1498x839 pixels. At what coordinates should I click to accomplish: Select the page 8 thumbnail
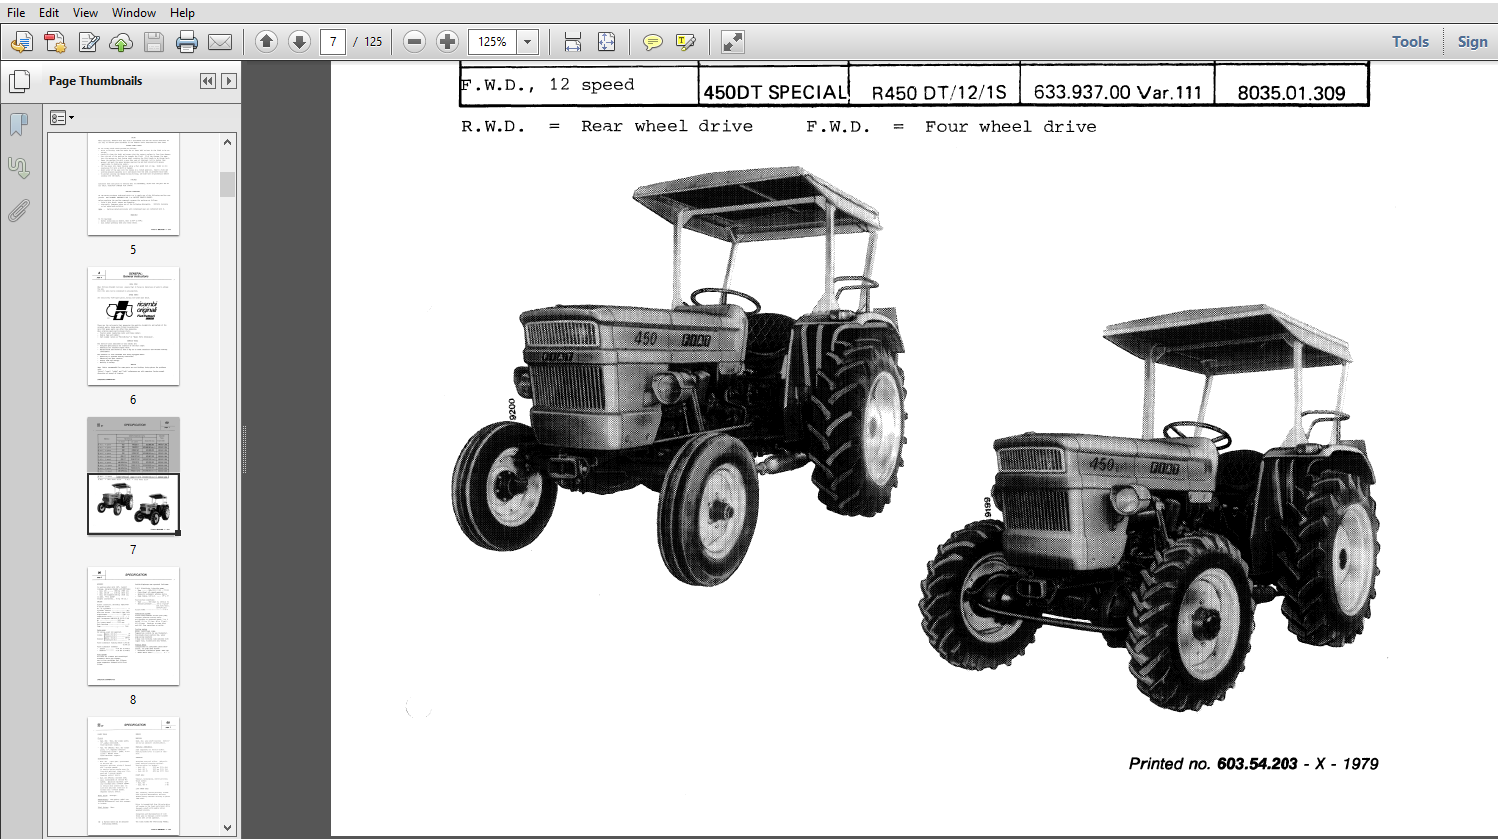point(133,626)
